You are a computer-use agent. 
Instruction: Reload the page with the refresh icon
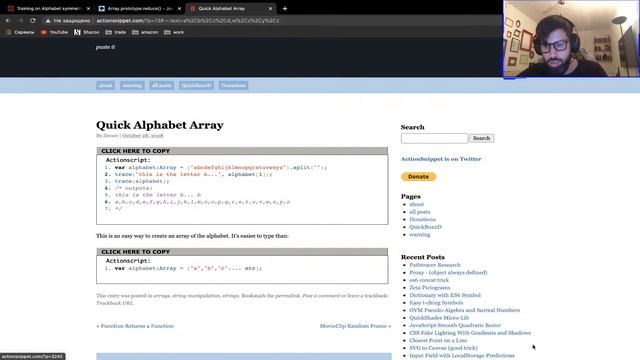(x=33, y=20)
